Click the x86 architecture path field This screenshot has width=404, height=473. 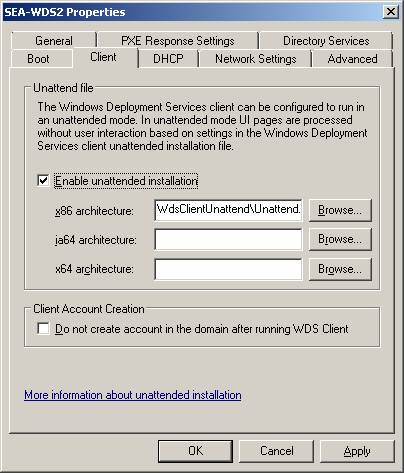[228, 210]
